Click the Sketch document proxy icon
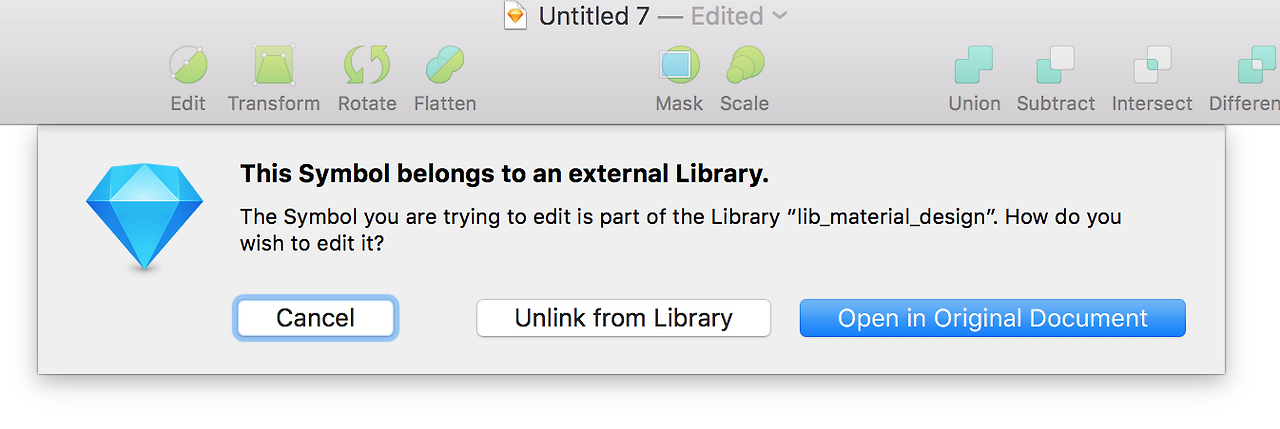This screenshot has height=429, width=1280. pos(515,15)
